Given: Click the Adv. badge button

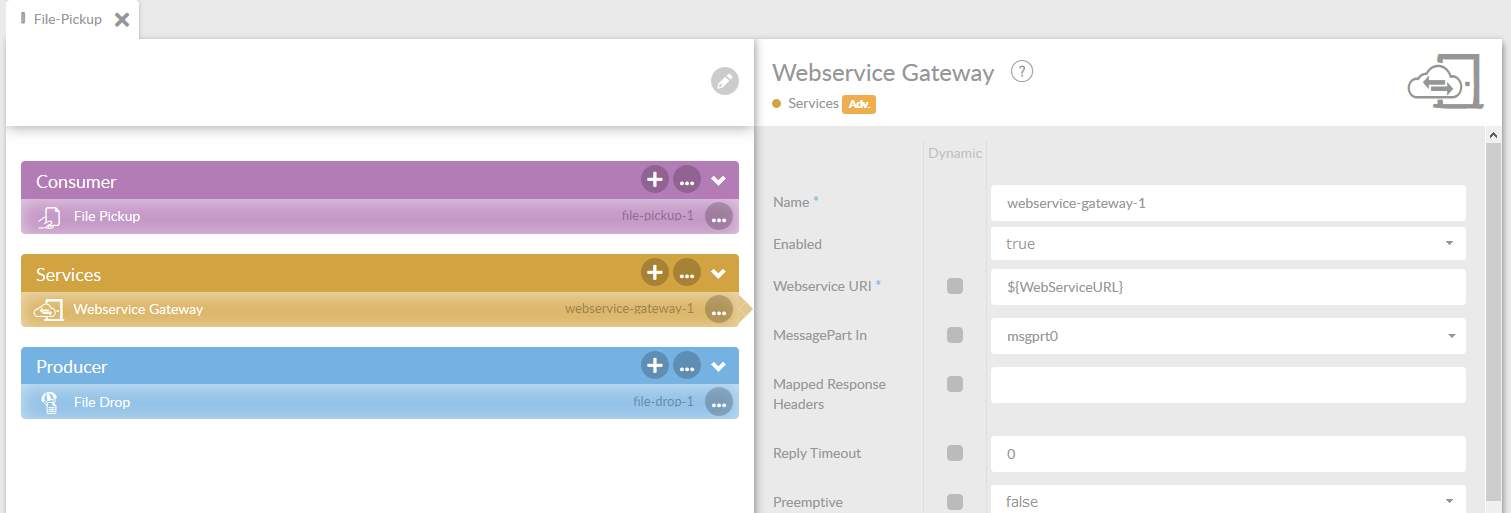Looking at the screenshot, I should (x=859, y=104).
